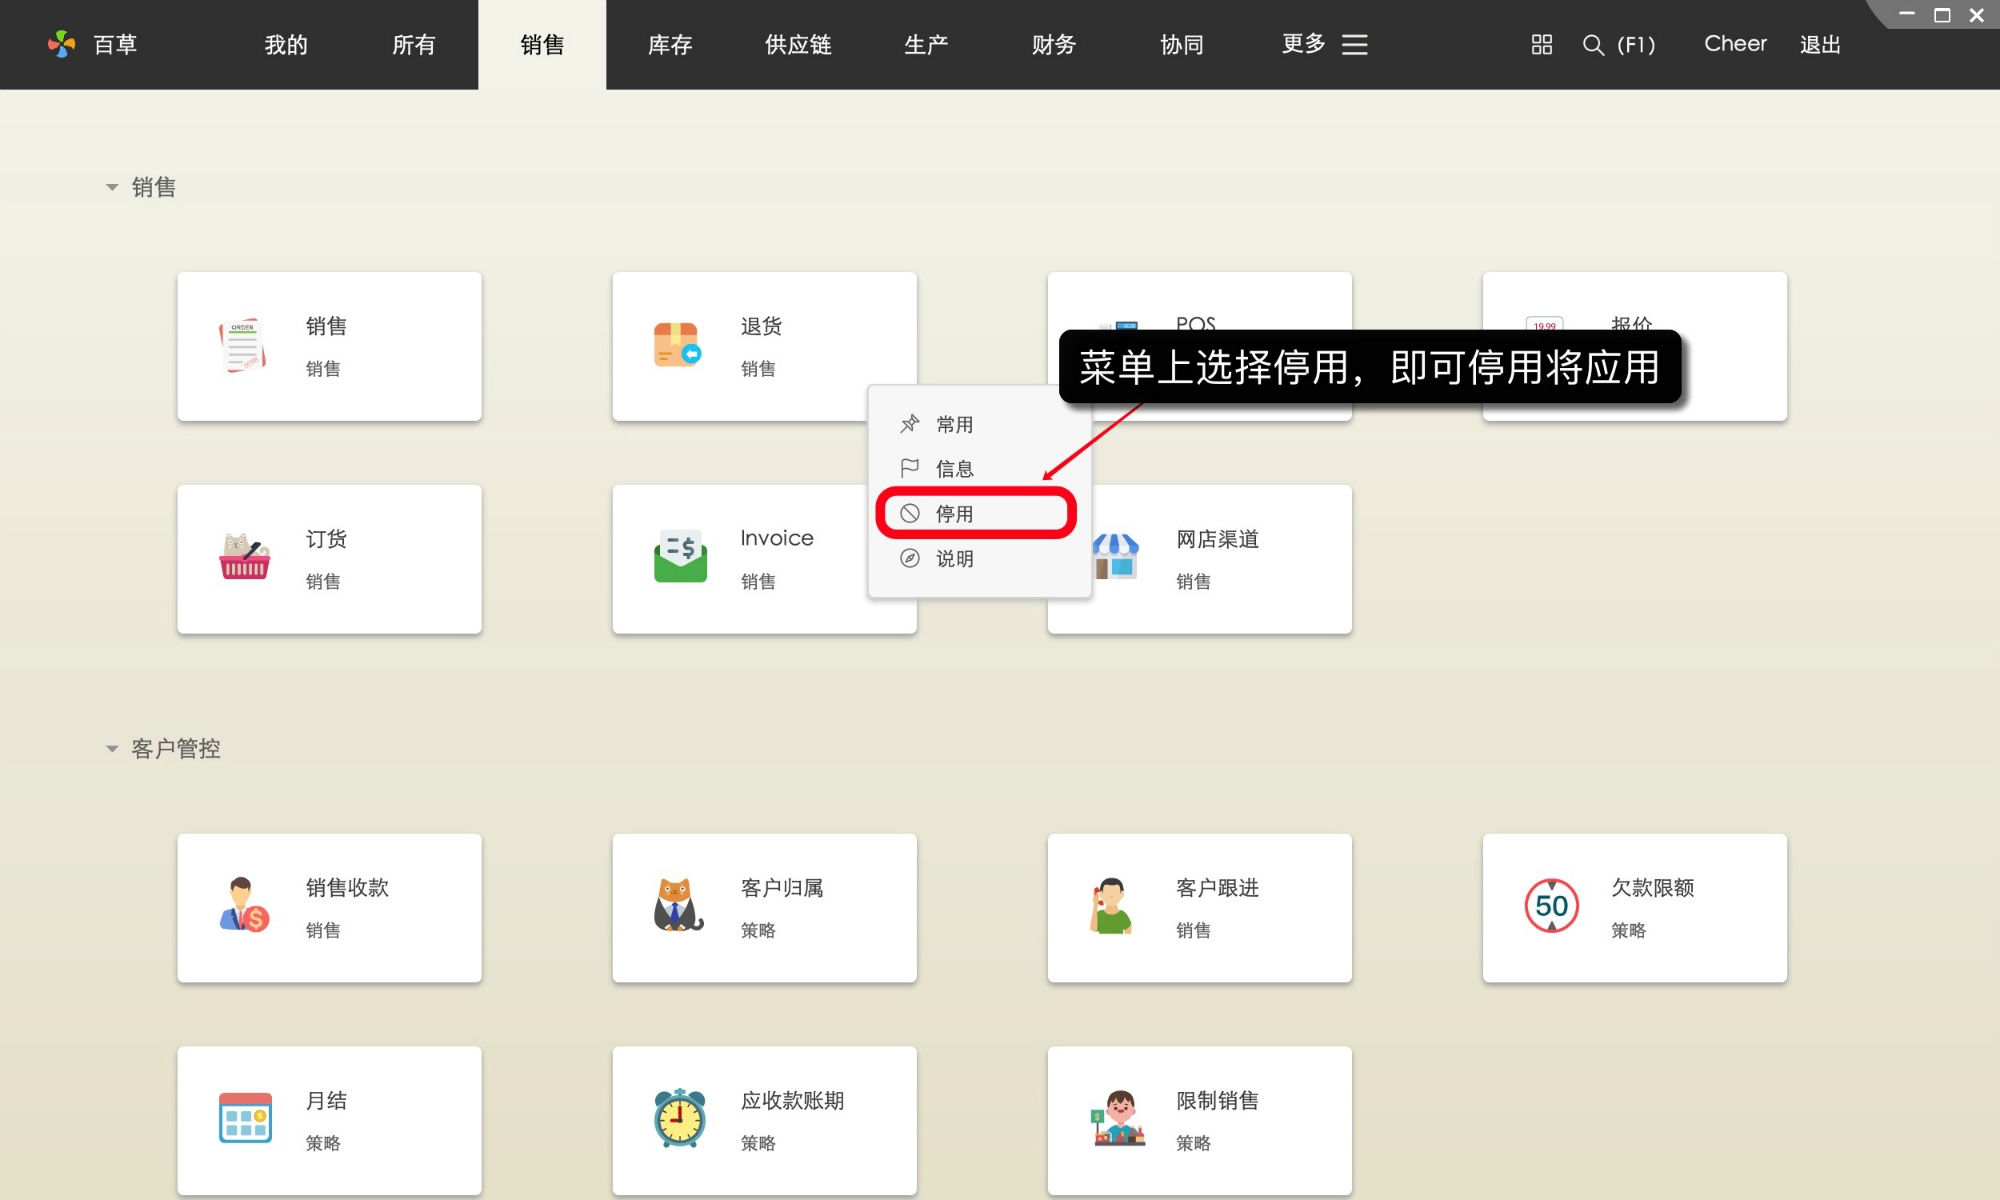Click the search magnifier icon (F1)
This screenshot has width=2000, height=1200.
[1593, 45]
